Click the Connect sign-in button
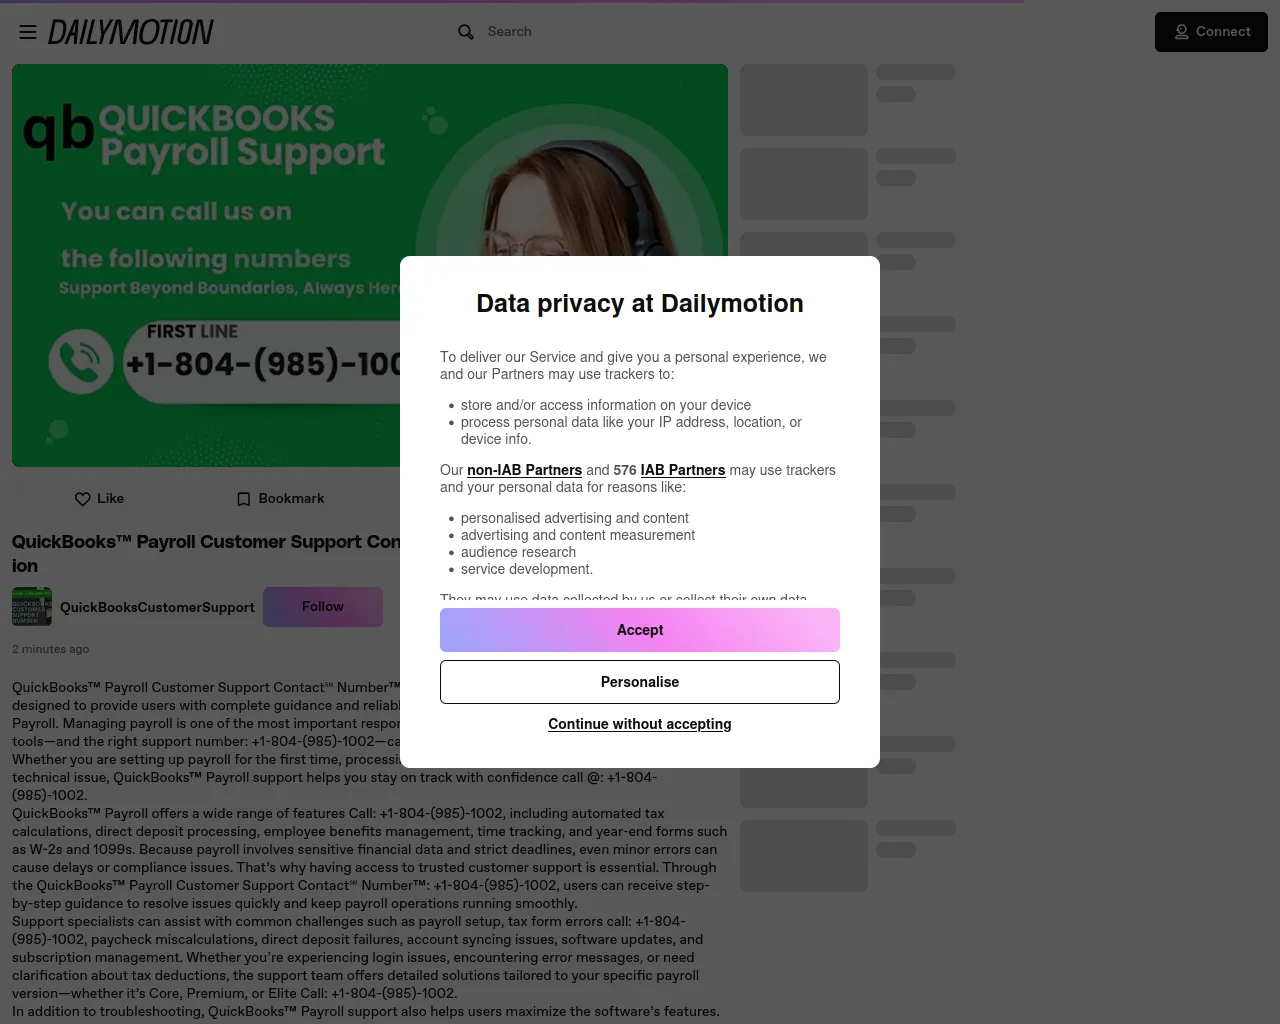 (x=1211, y=32)
